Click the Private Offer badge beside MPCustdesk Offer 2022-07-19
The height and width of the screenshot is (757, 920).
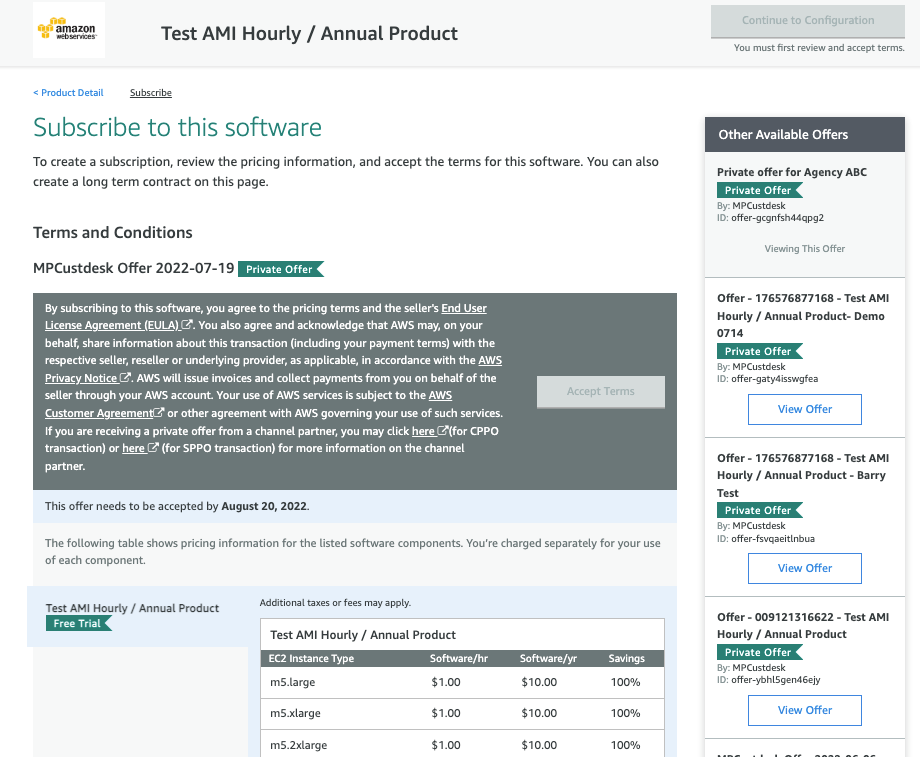(281, 269)
